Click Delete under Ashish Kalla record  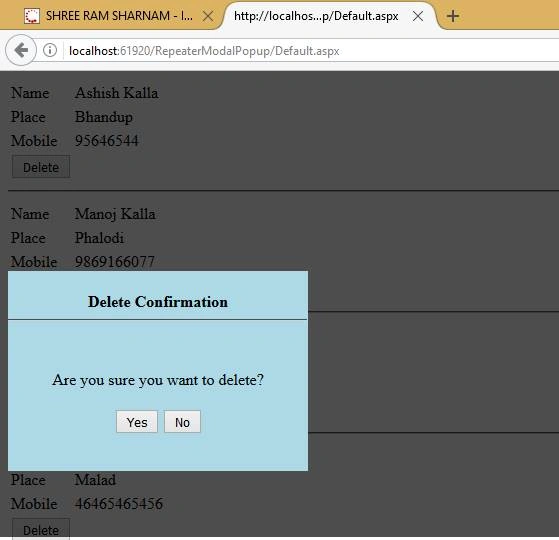(x=41, y=167)
